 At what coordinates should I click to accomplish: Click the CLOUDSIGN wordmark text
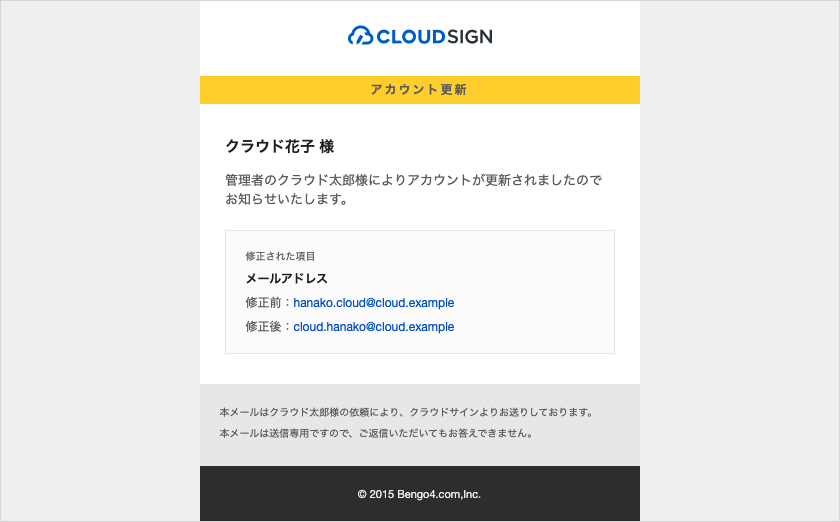tap(434, 36)
